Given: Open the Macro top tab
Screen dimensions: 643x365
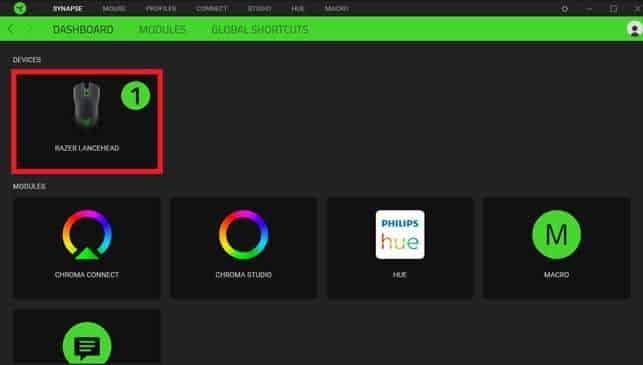Looking at the screenshot, I should [x=336, y=9].
